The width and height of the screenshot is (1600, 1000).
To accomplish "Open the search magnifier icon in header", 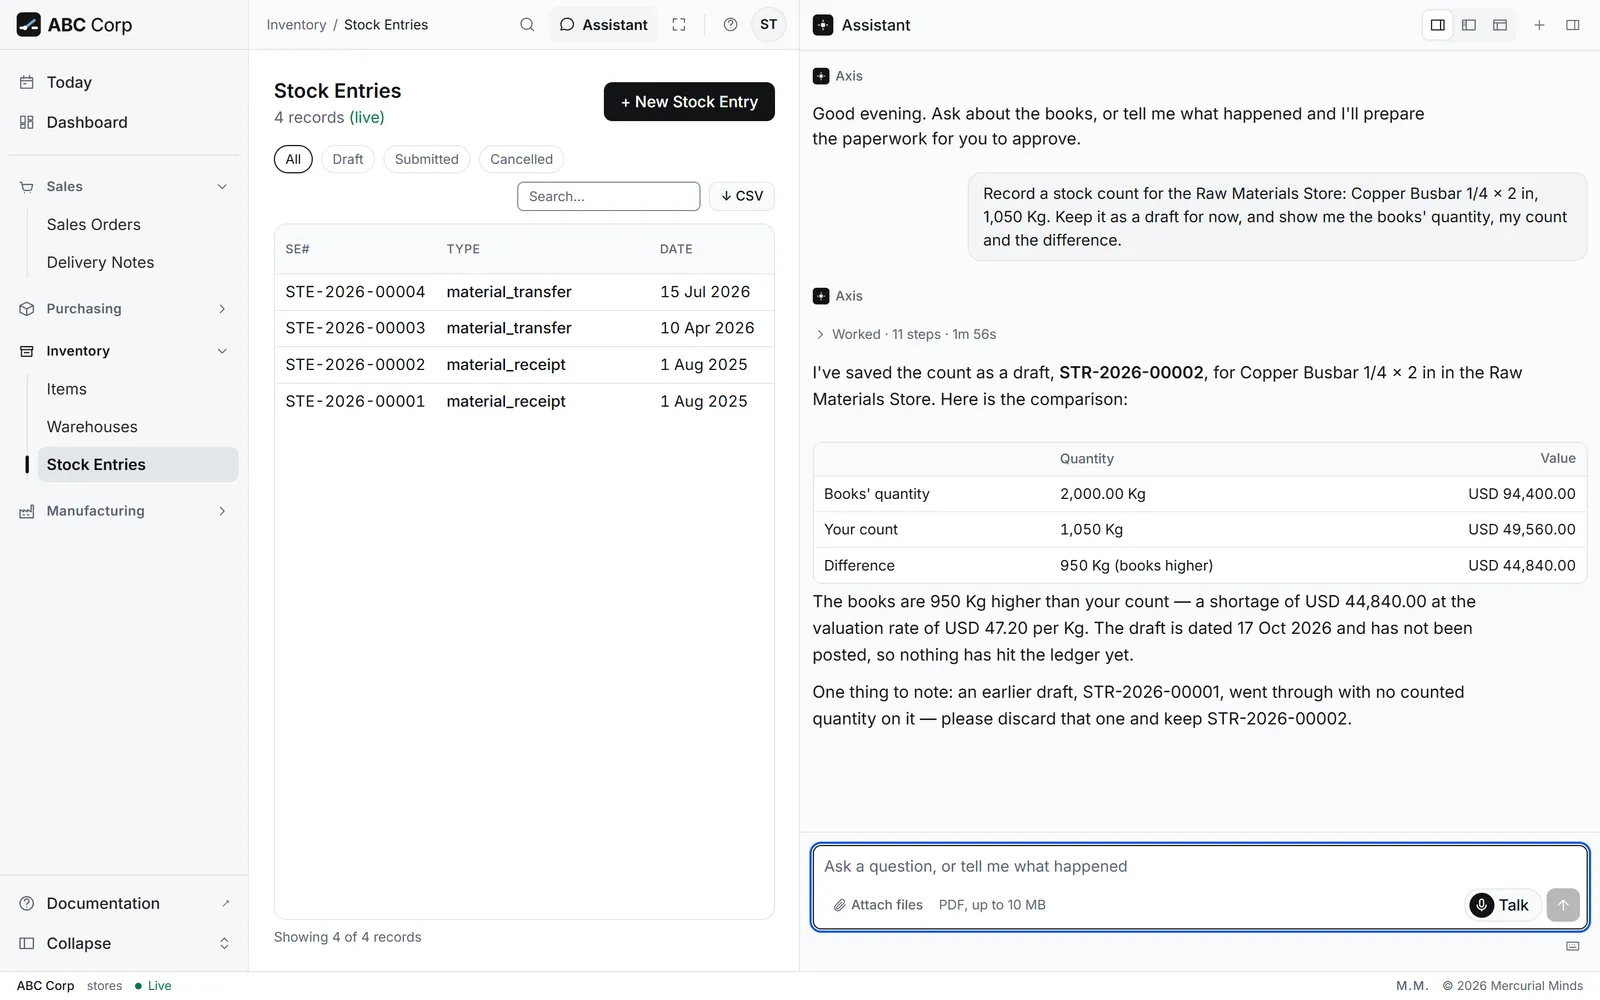I will pyautogui.click(x=527, y=25).
